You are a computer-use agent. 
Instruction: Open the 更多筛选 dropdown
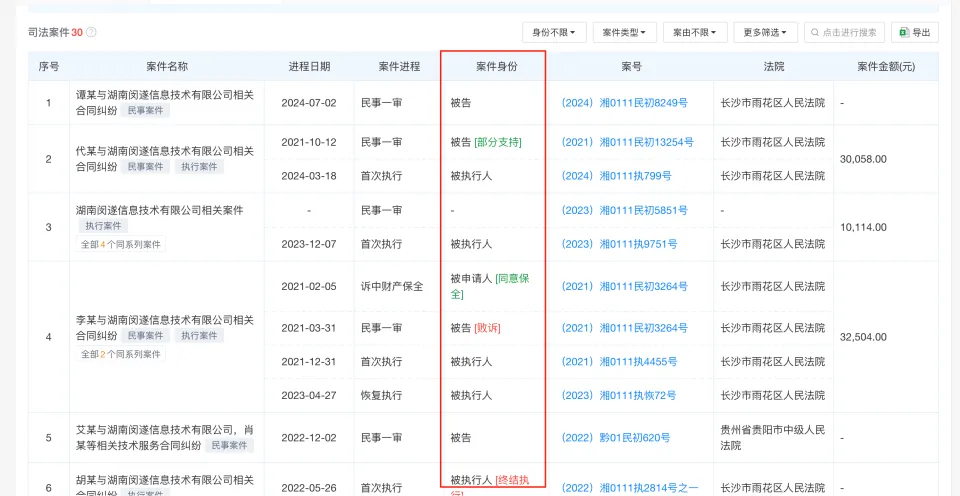765,32
